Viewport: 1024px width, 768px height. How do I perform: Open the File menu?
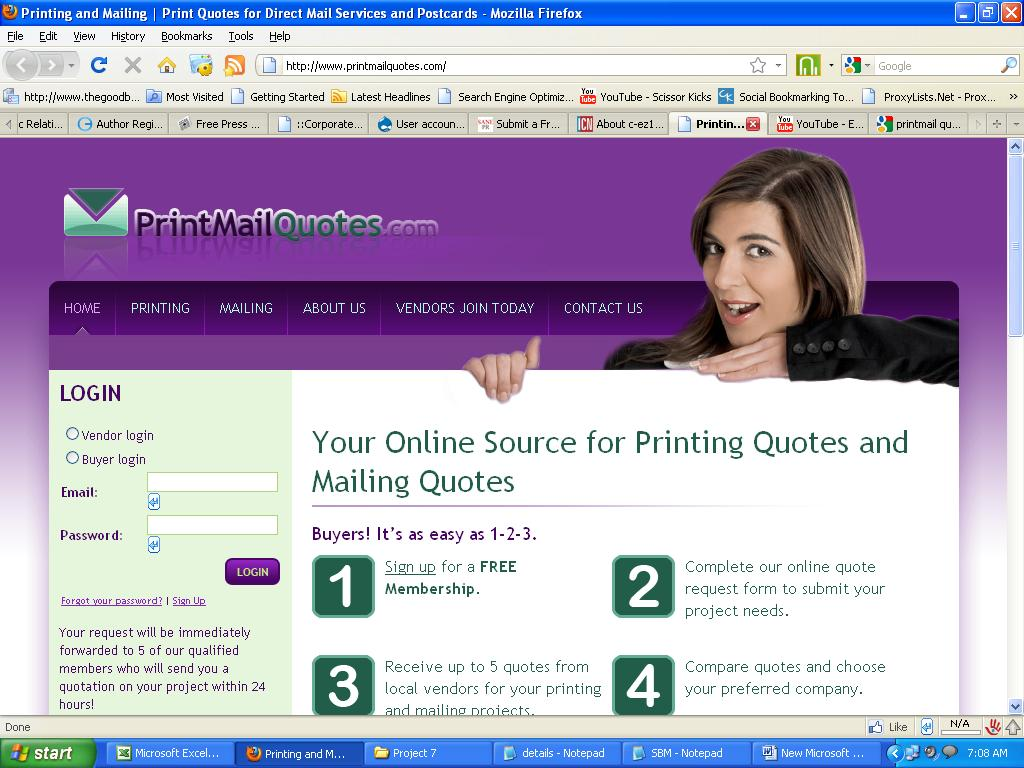click(15, 36)
